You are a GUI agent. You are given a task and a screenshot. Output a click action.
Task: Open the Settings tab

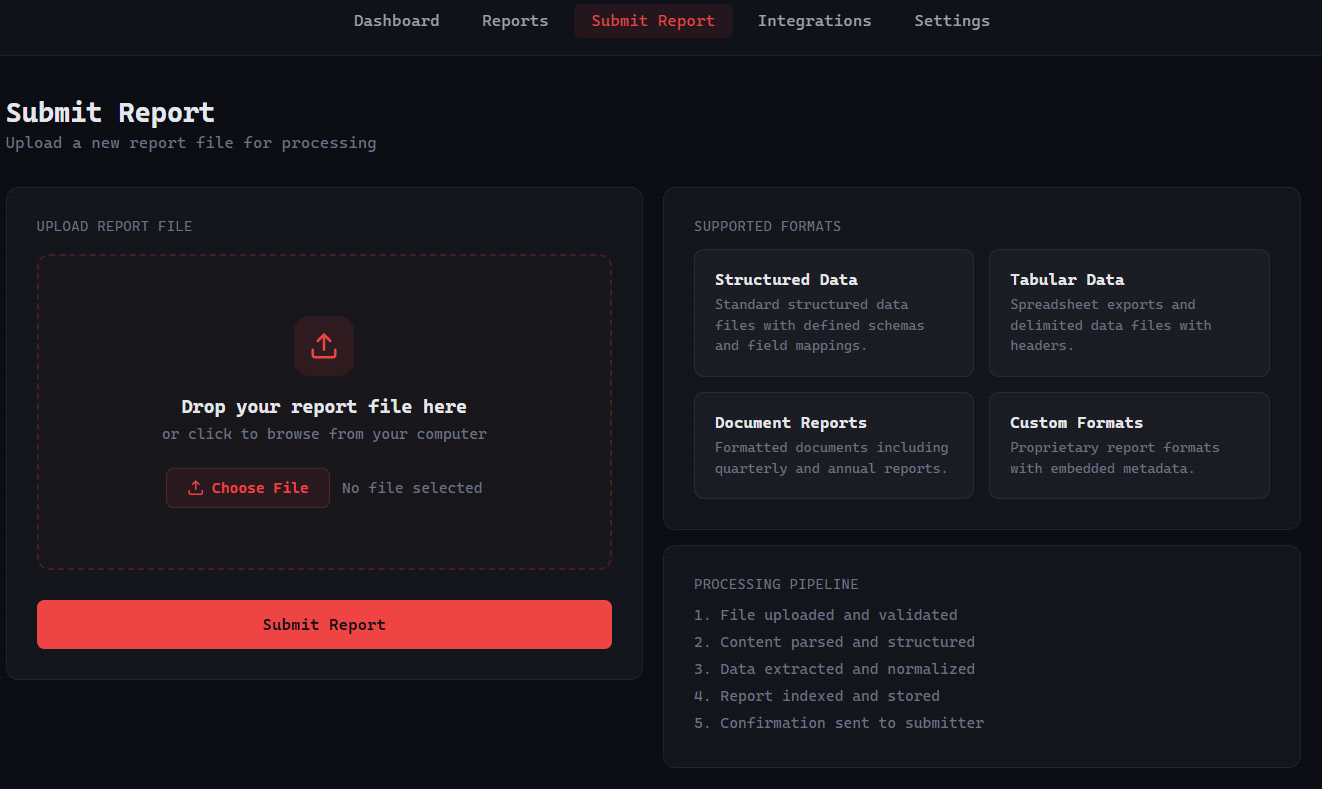952,21
